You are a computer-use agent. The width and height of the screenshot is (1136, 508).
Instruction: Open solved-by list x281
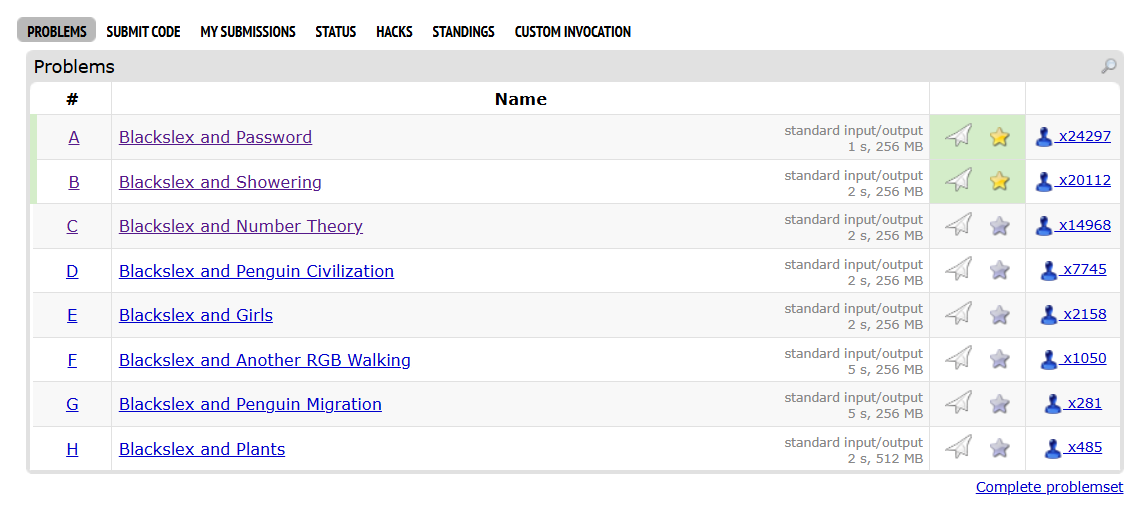pyautogui.click(x=1084, y=403)
